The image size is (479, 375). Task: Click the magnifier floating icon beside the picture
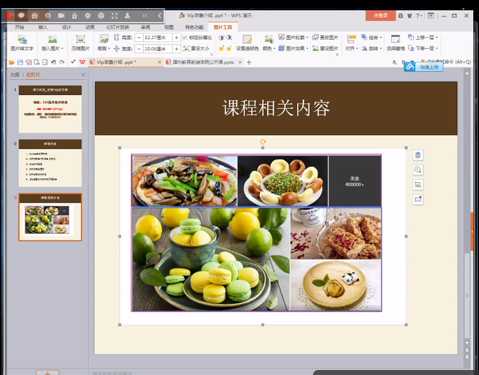[x=418, y=170]
